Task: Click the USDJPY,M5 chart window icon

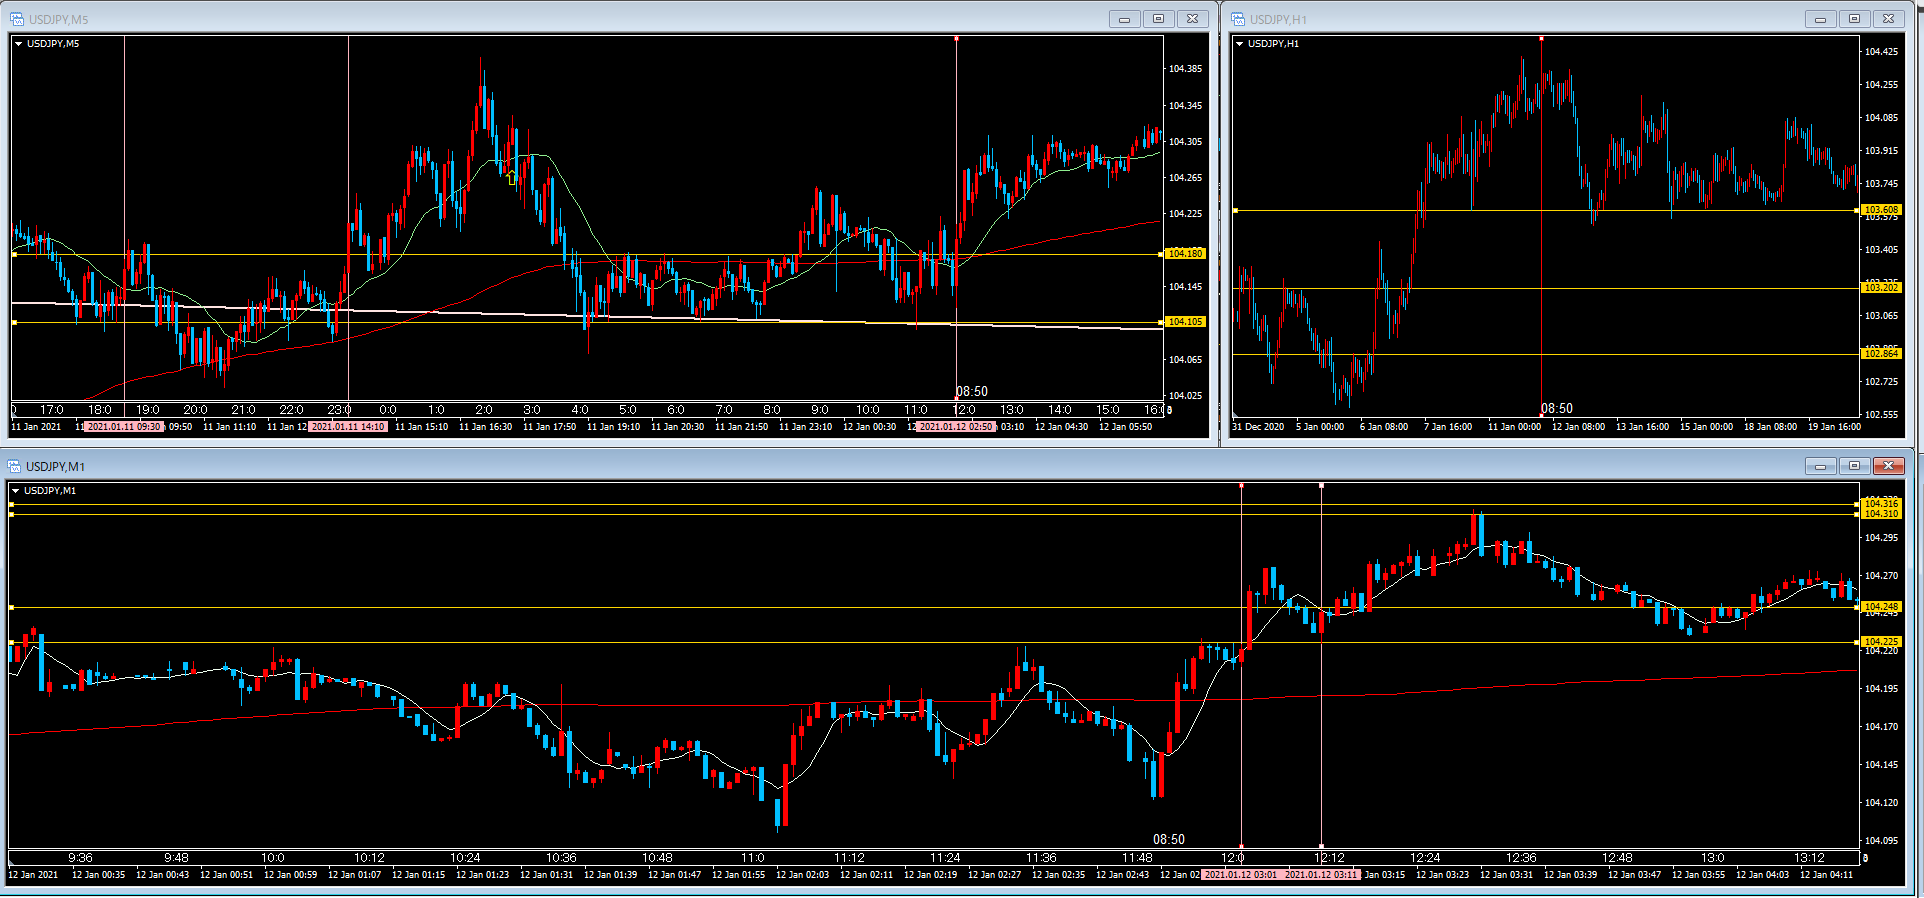Action: (17, 19)
